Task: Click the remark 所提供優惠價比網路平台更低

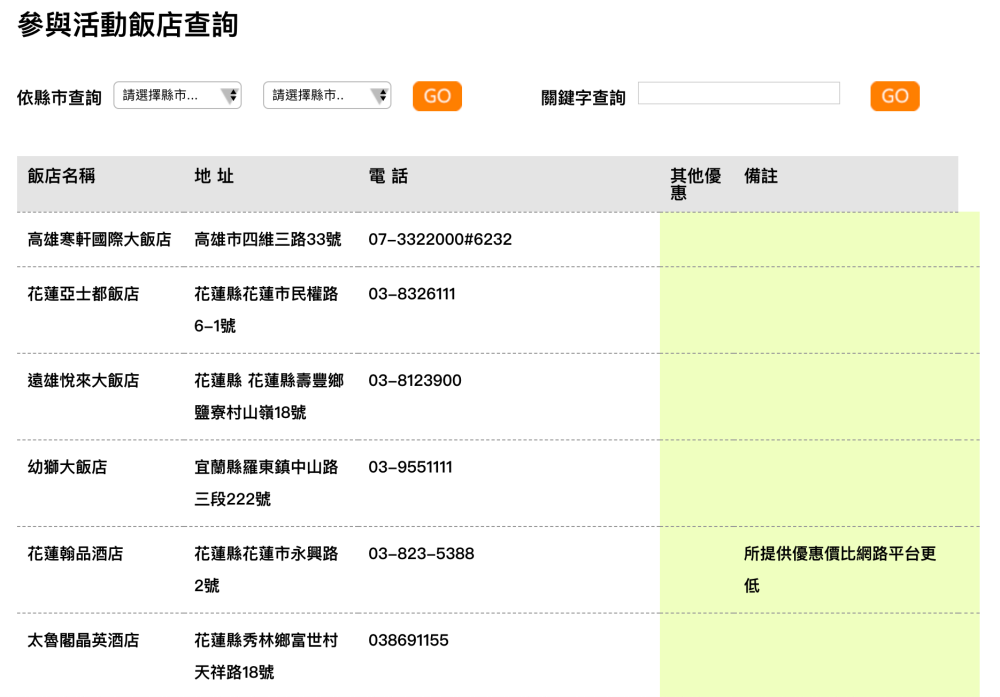Action: pos(839,569)
